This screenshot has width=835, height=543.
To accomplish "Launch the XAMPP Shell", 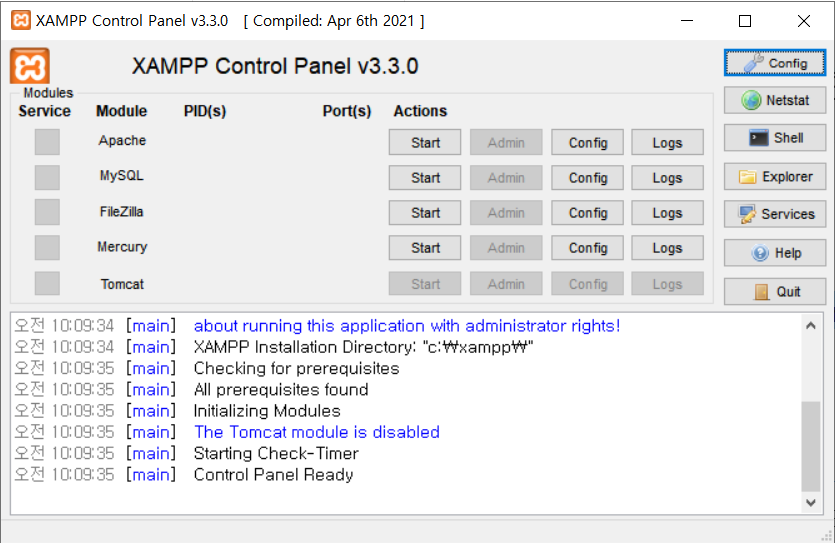I will coord(775,138).
